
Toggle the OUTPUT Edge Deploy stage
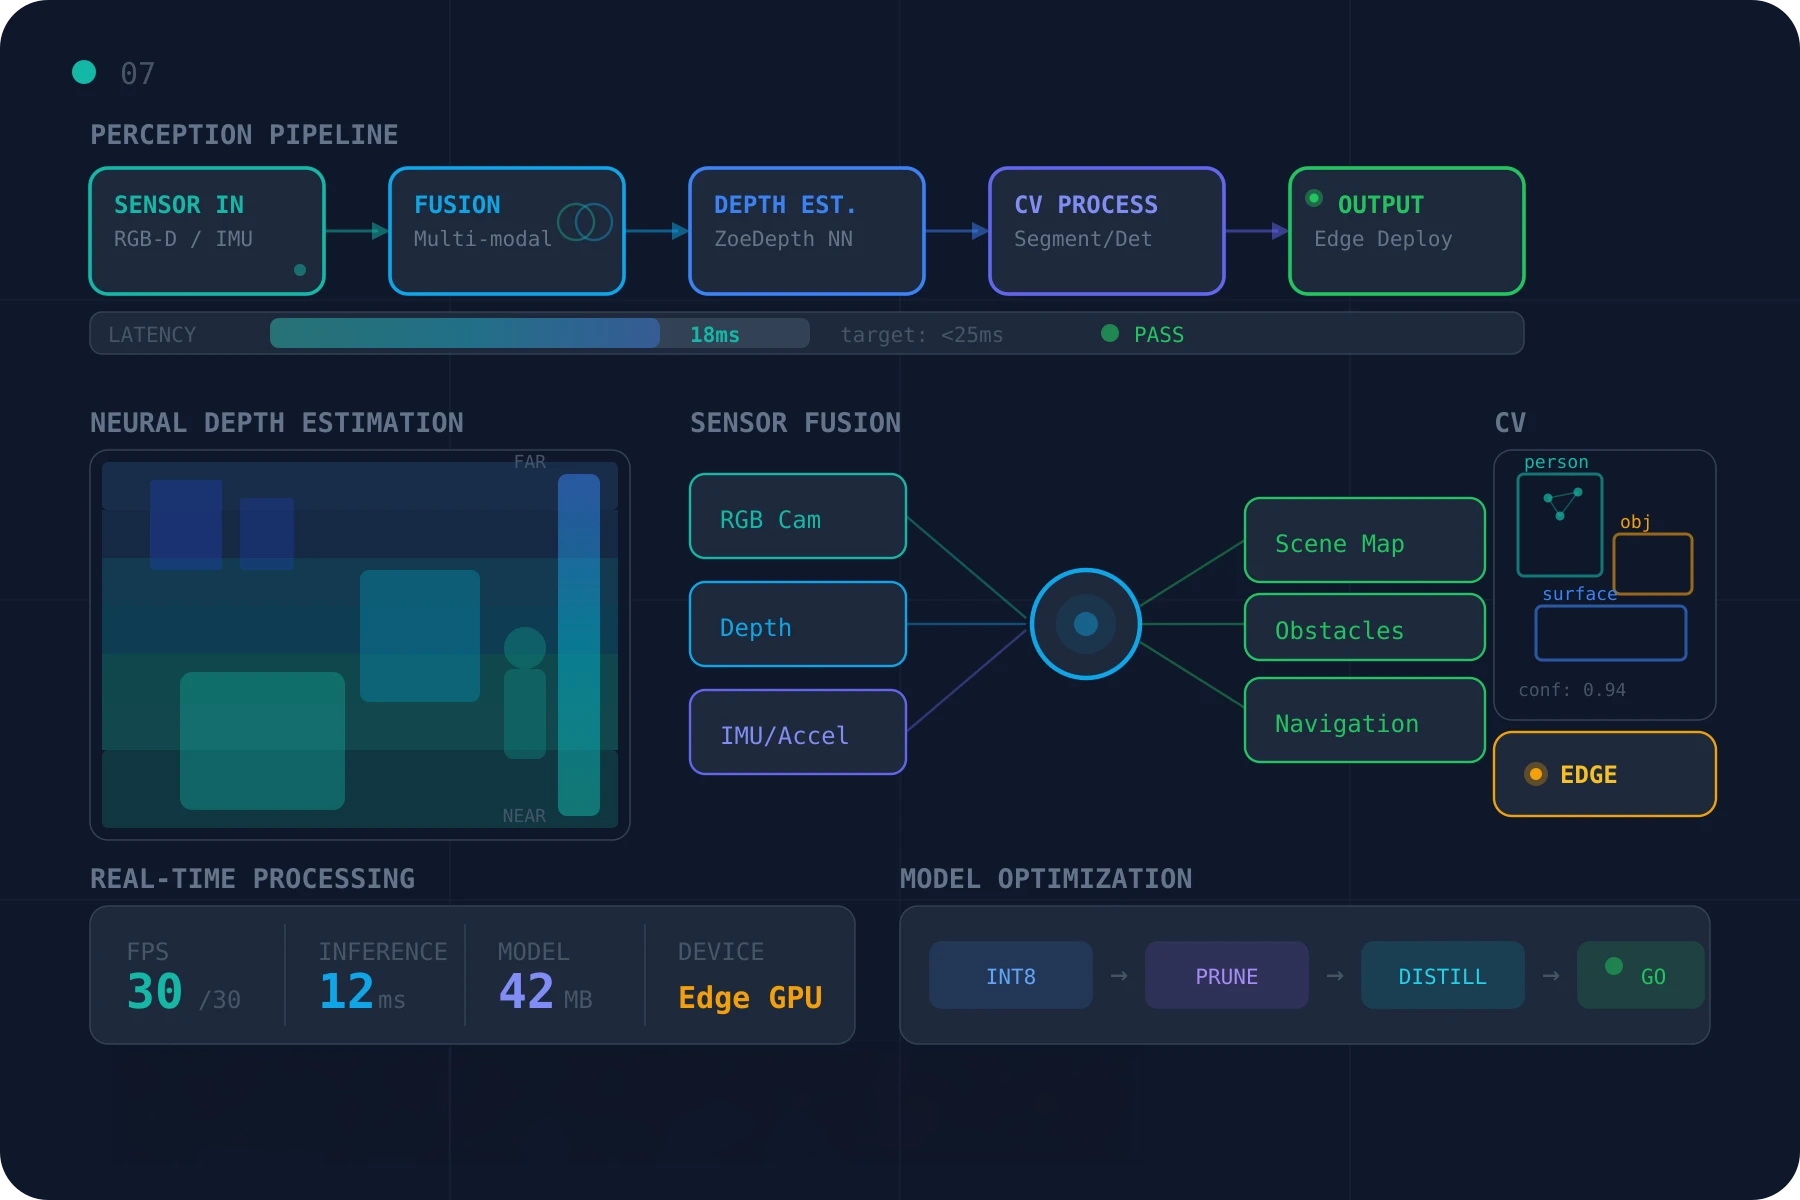pyautogui.click(x=1406, y=231)
